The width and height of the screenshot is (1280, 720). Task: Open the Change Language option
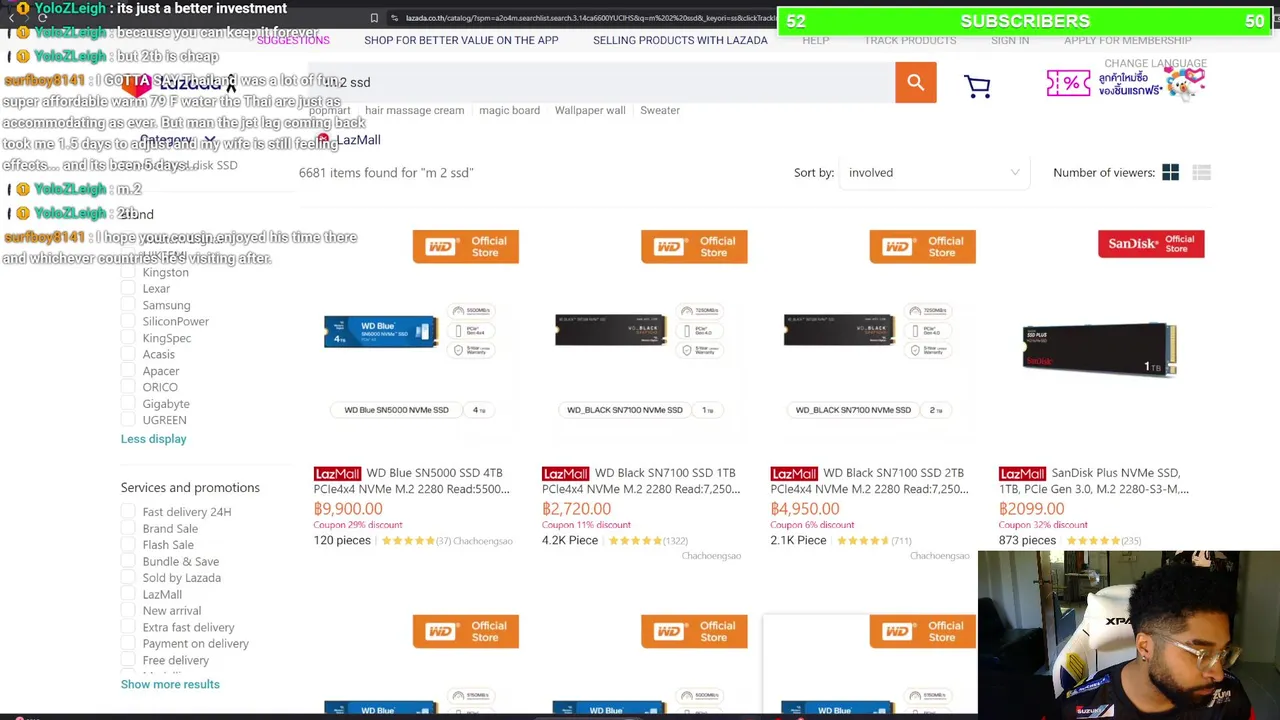click(1155, 63)
